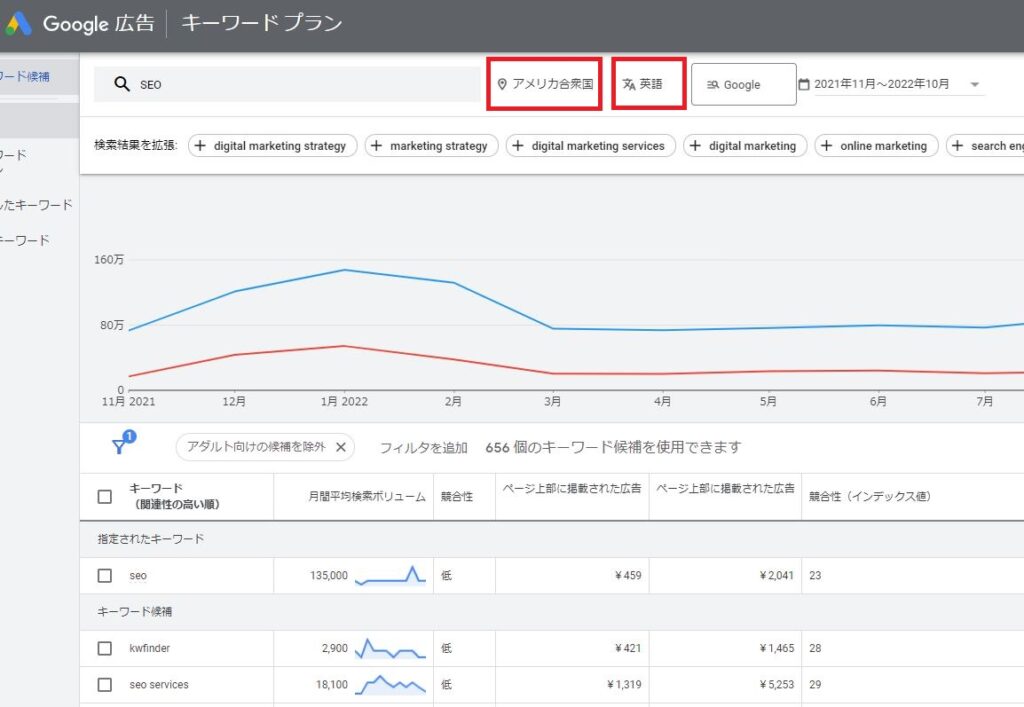Add the online marketing suggestion chip
Image resolution: width=1024 pixels, height=707 pixels.
[x=876, y=146]
